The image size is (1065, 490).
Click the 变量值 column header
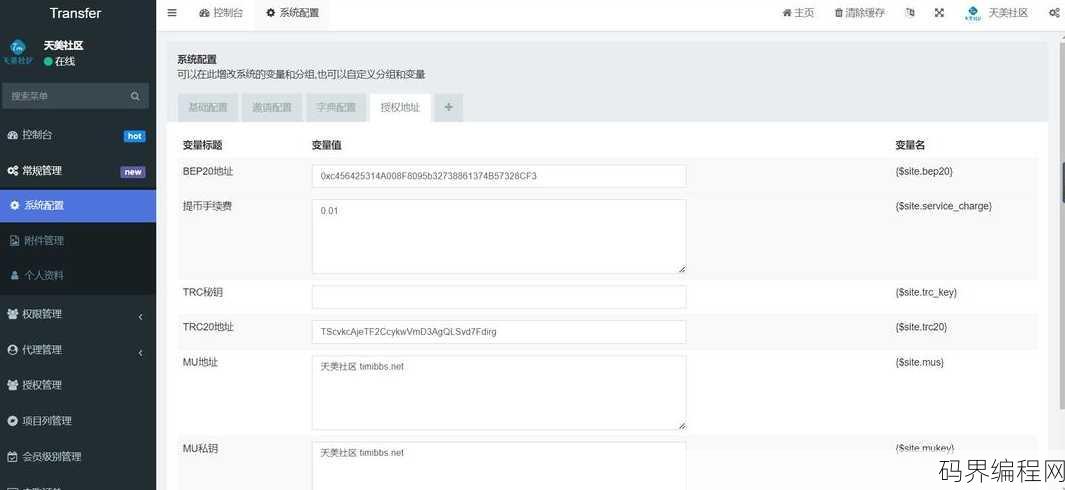(327, 145)
